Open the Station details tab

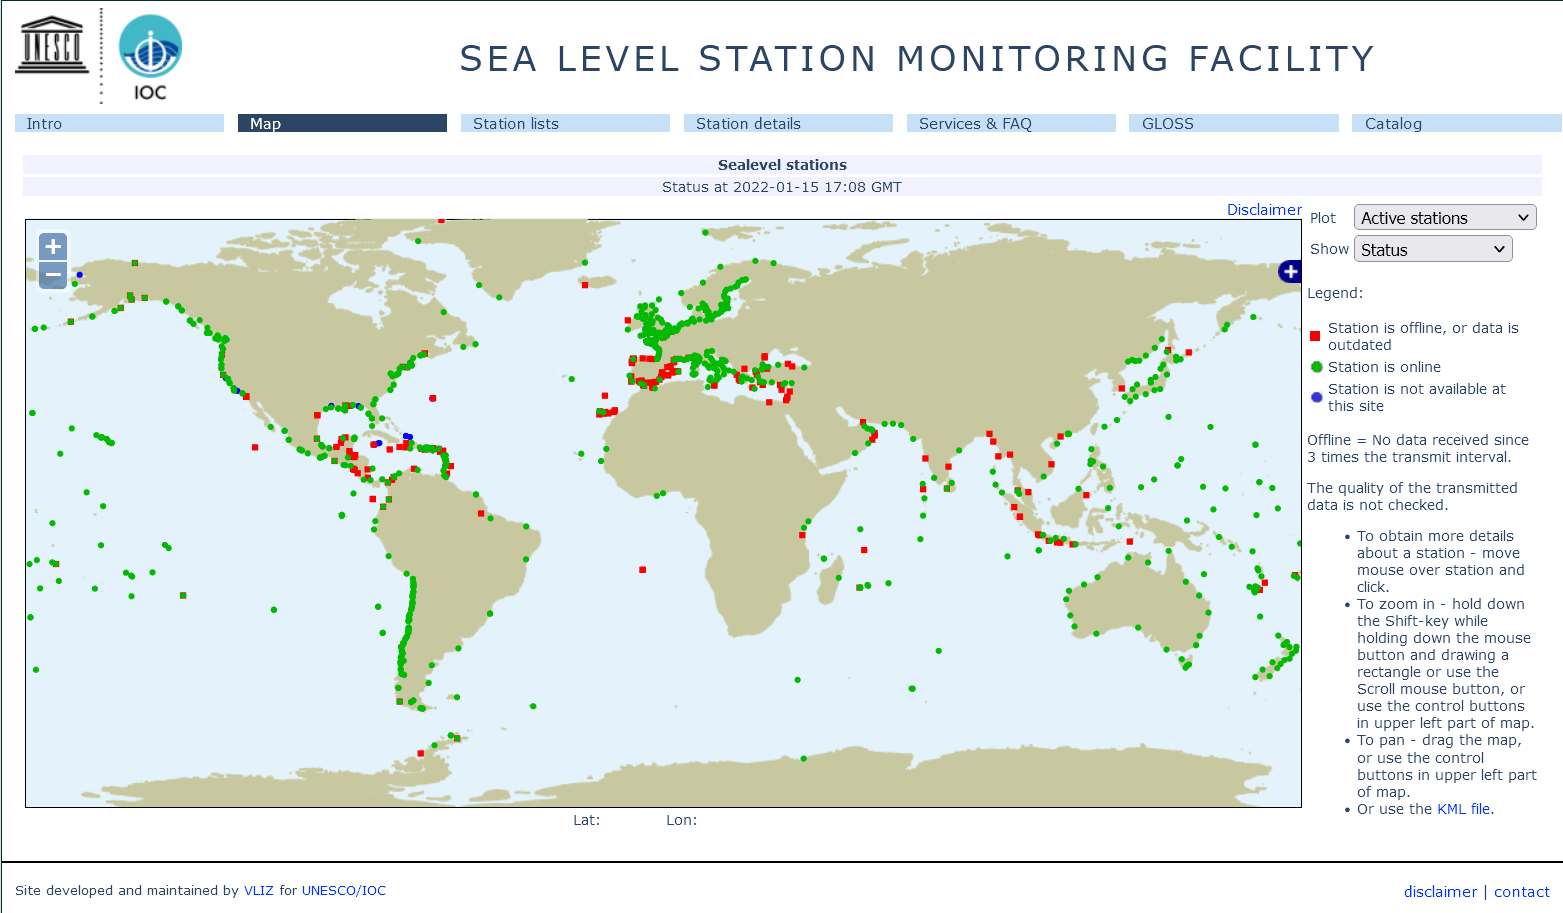pyautogui.click(x=788, y=123)
